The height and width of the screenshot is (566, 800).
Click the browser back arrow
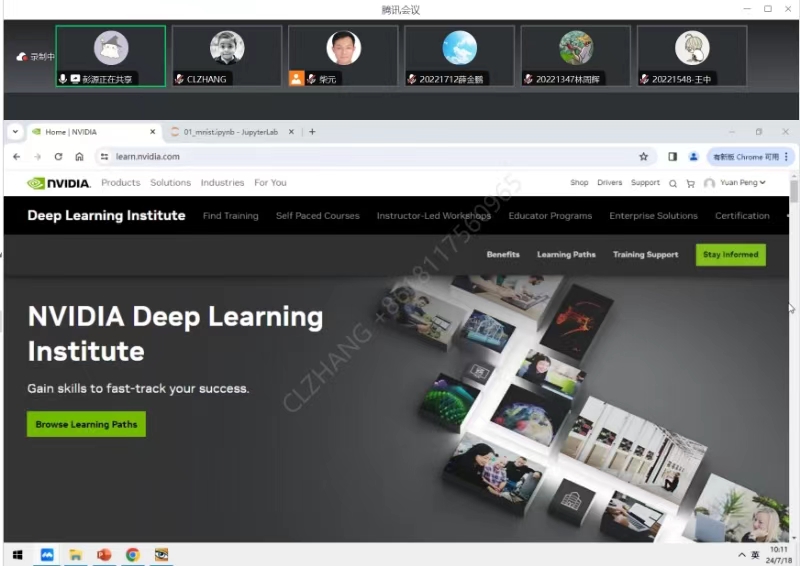[x=16, y=157]
